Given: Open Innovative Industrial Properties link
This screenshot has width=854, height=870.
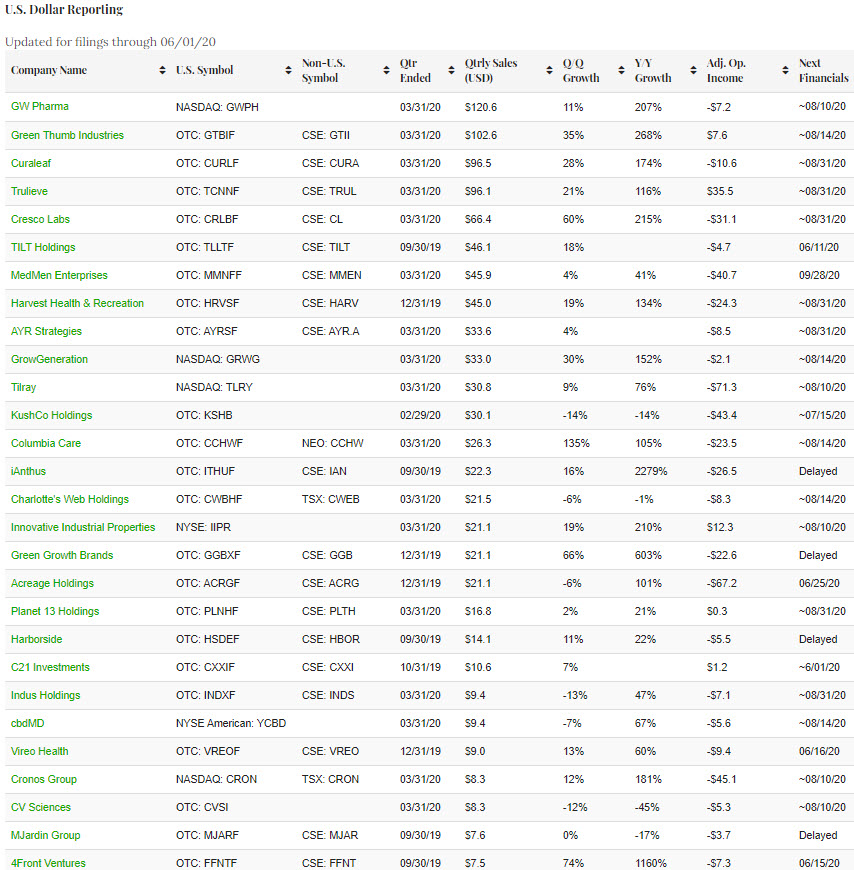Looking at the screenshot, I should point(83,527).
